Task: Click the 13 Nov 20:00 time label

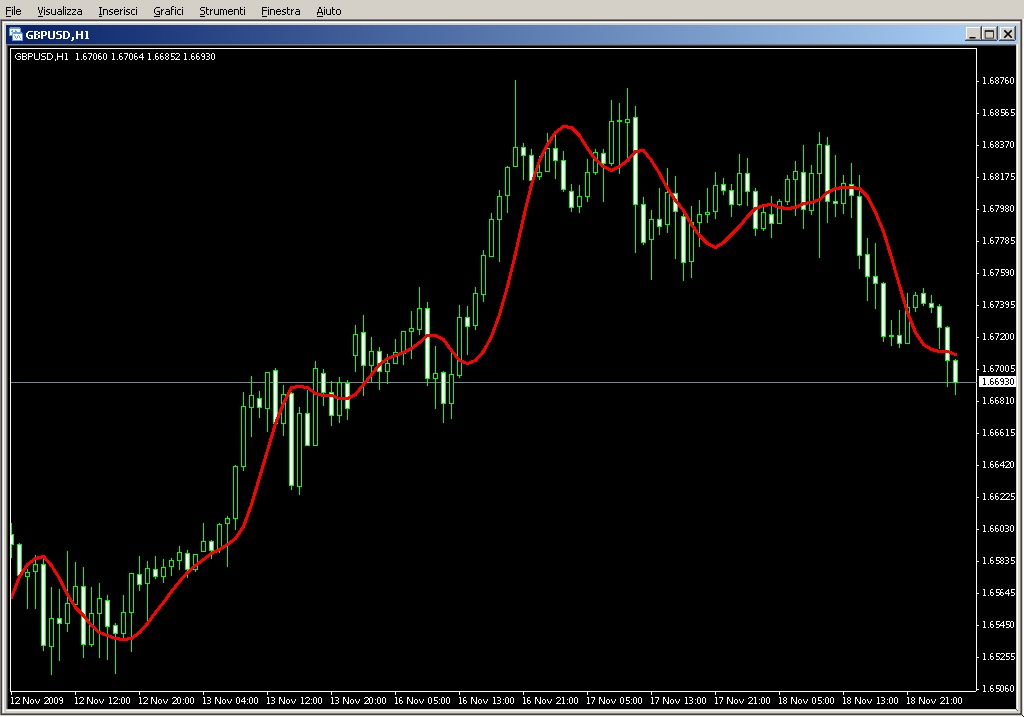Action: pyautogui.click(x=358, y=701)
